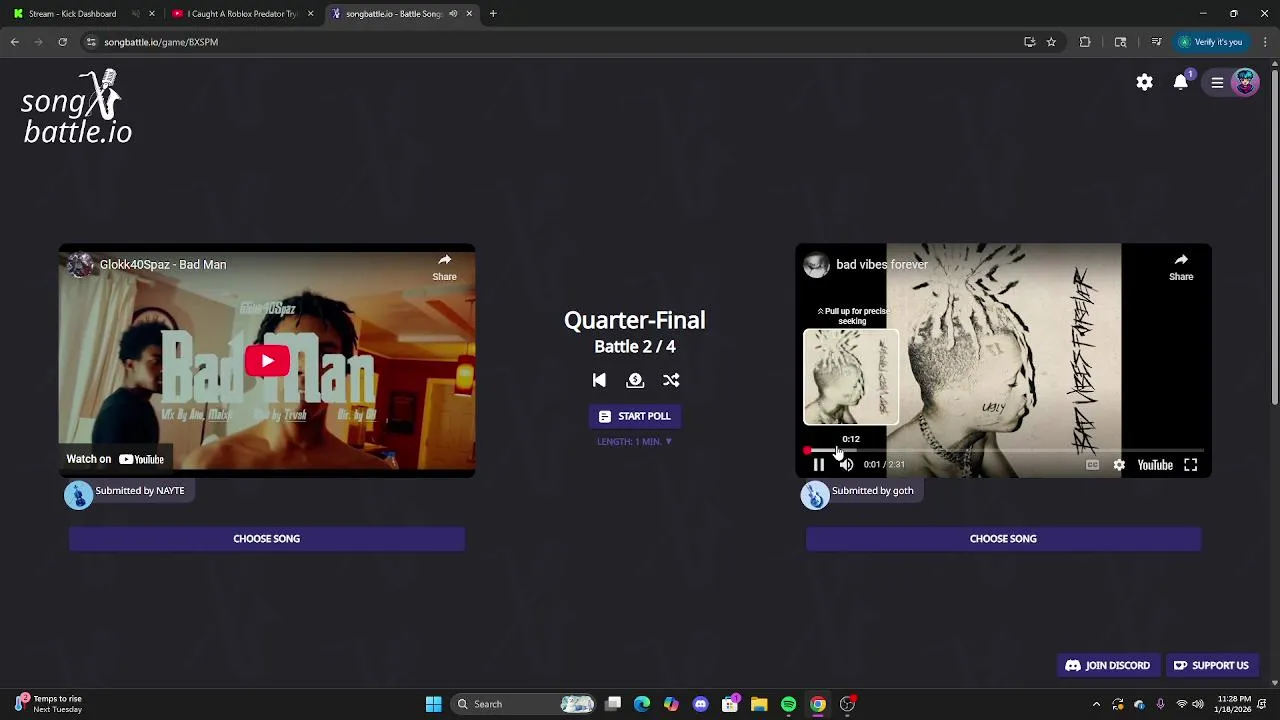Open File Explorer from the taskbar

pyautogui.click(x=759, y=704)
